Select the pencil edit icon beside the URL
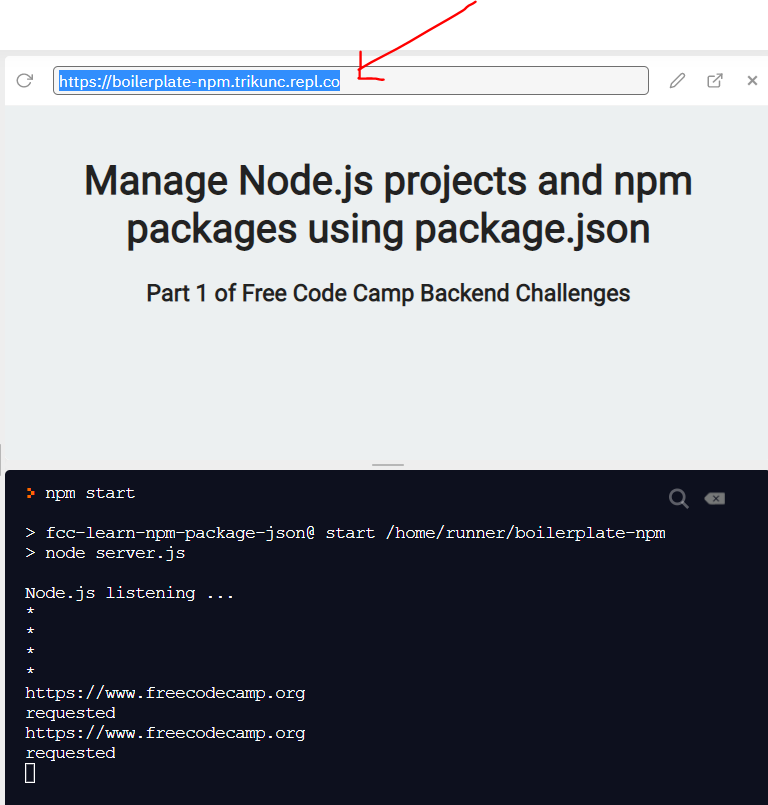 pos(677,80)
